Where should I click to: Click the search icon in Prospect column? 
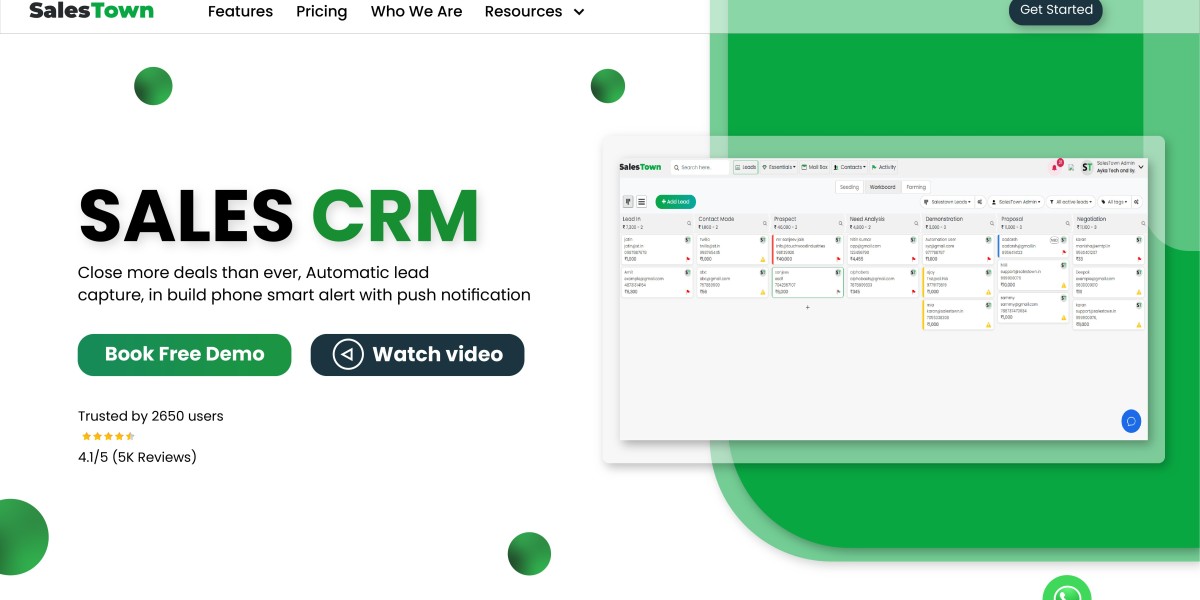pos(840,223)
